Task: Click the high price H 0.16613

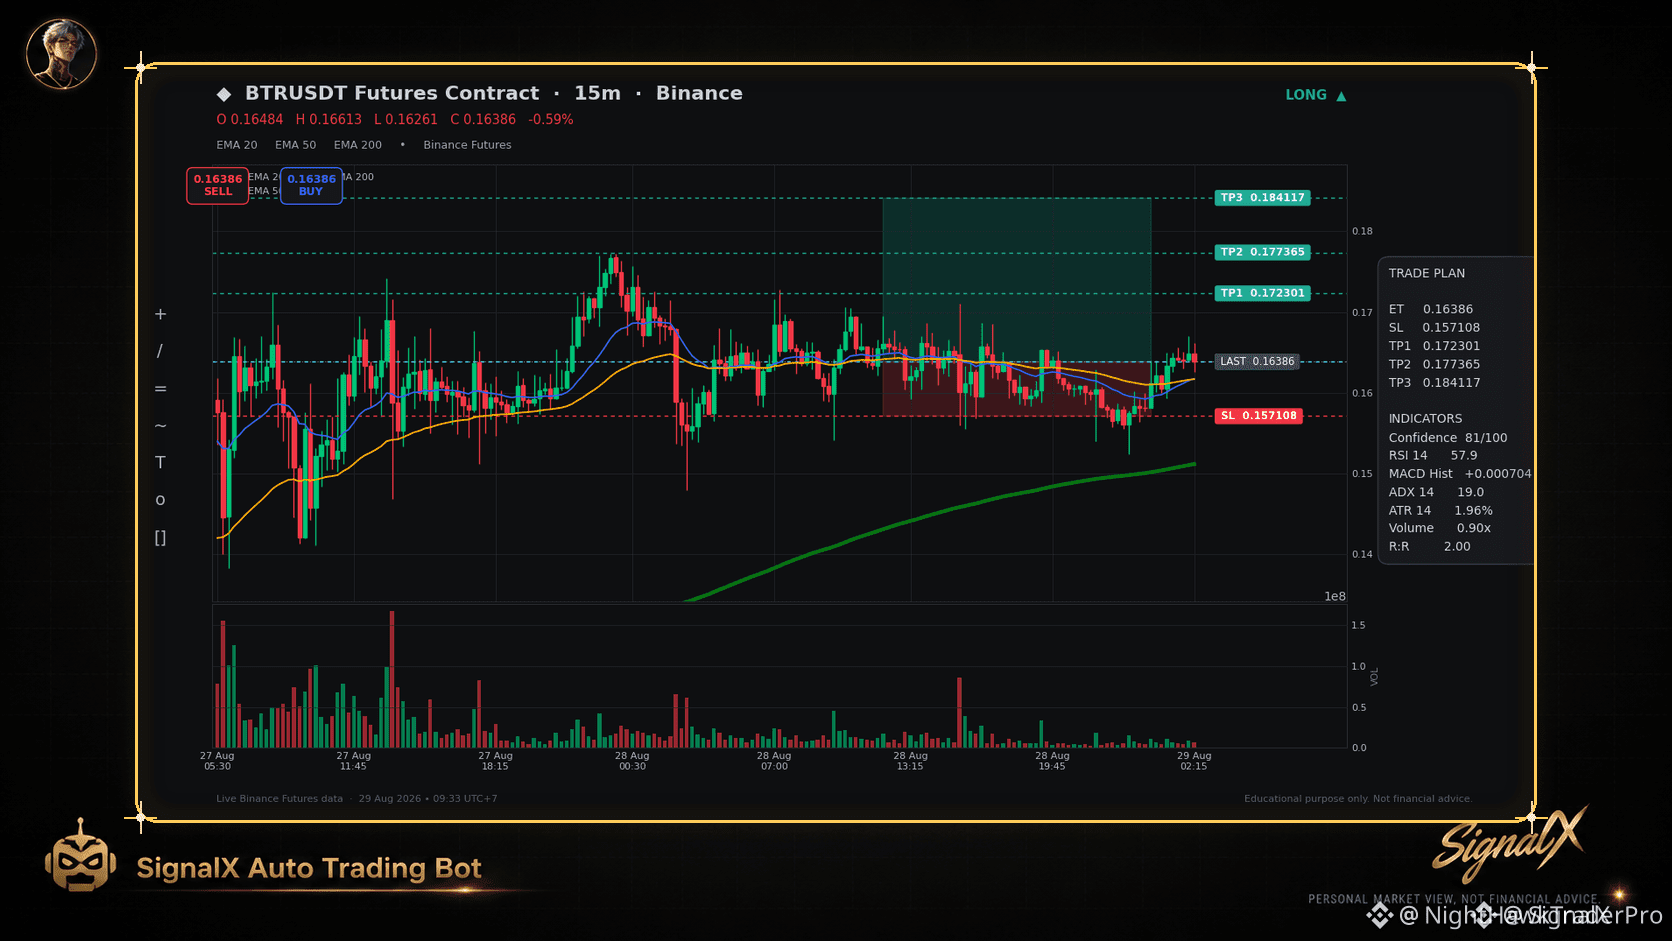Action: coord(329,120)
